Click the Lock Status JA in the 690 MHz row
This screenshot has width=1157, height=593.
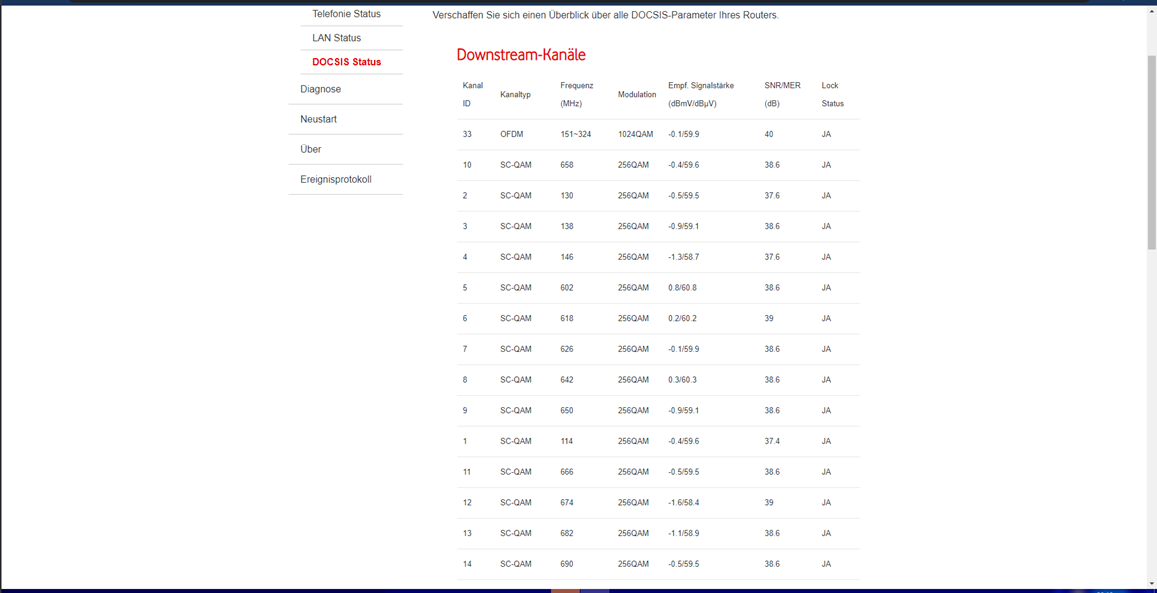826,563
